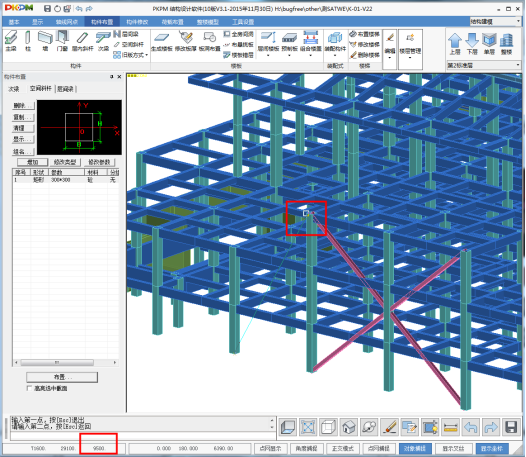Click the section preview thumbnail

click(x=79, y=127)
